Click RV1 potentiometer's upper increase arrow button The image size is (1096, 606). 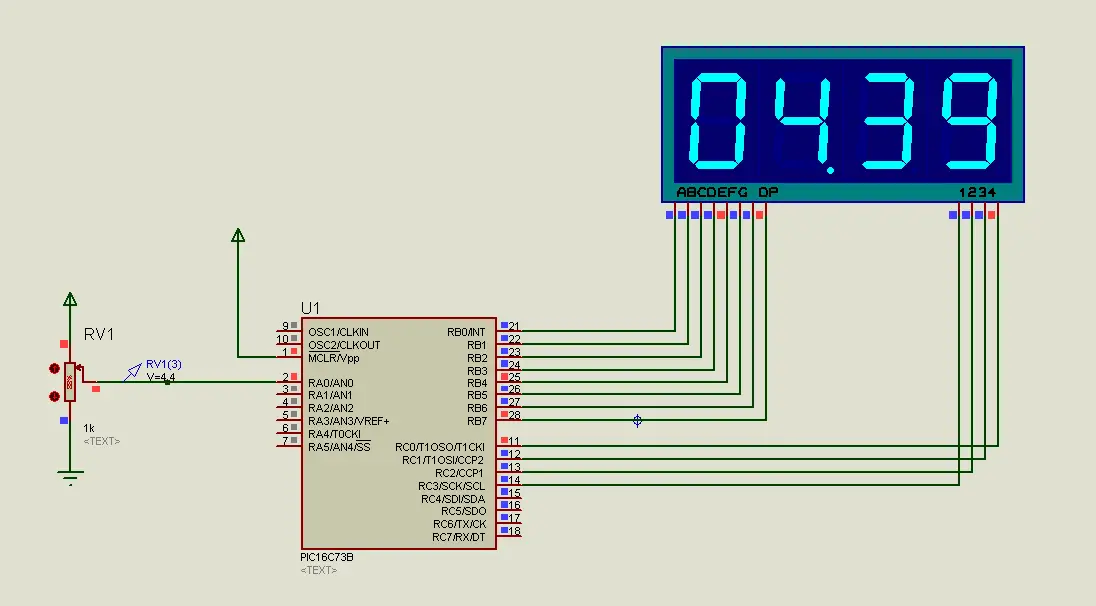(x=54, y=368)
